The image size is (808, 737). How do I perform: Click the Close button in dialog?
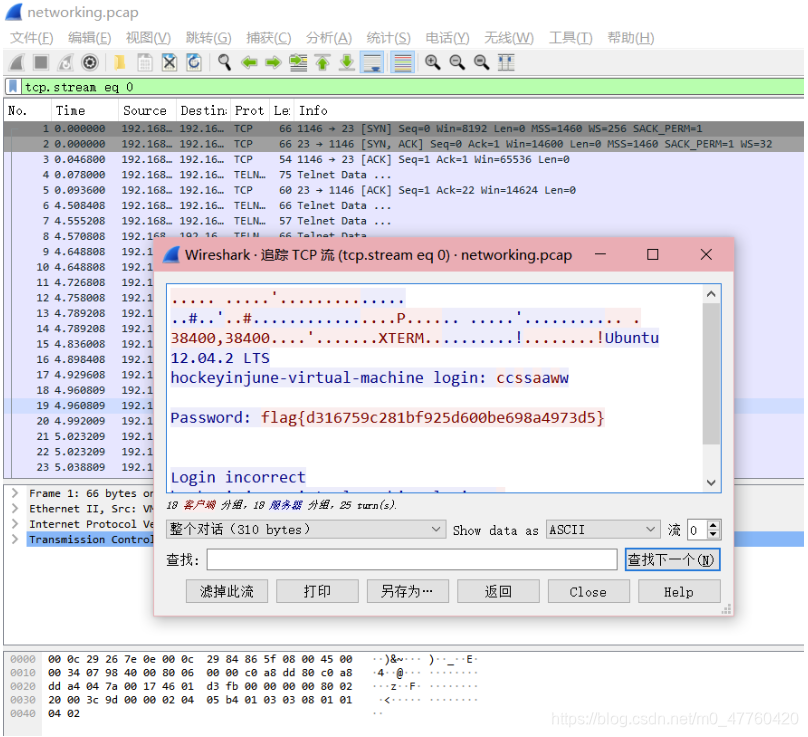click(588, 591)
